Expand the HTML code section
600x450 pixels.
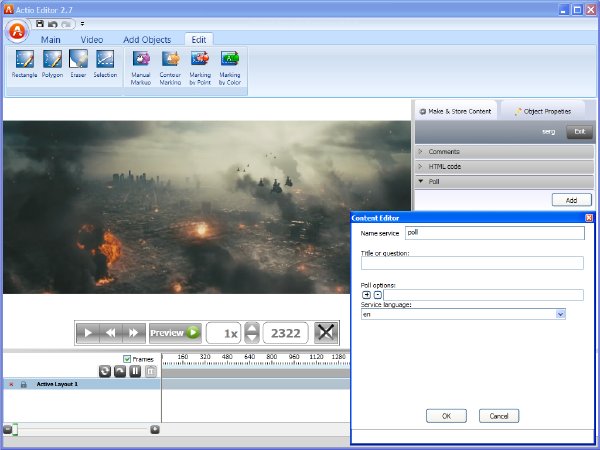(505, 166)
